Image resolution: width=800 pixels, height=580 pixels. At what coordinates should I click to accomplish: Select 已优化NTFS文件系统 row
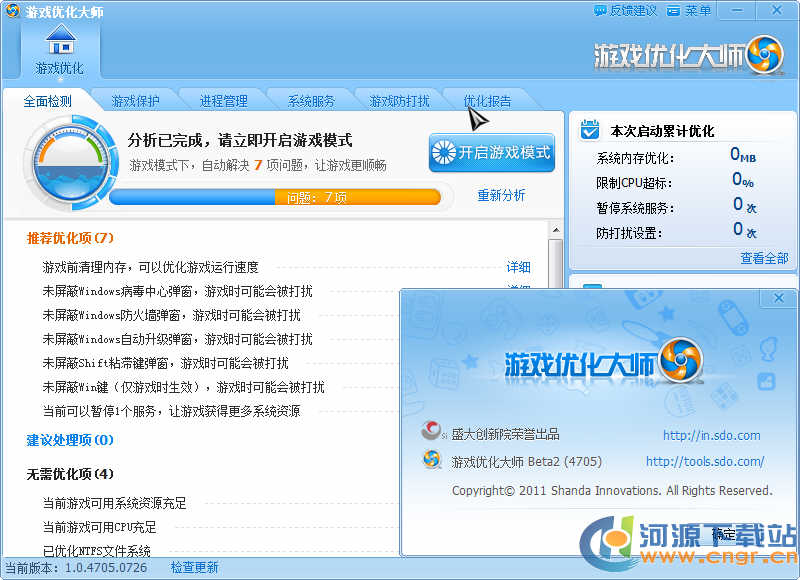tap(96, 550)
